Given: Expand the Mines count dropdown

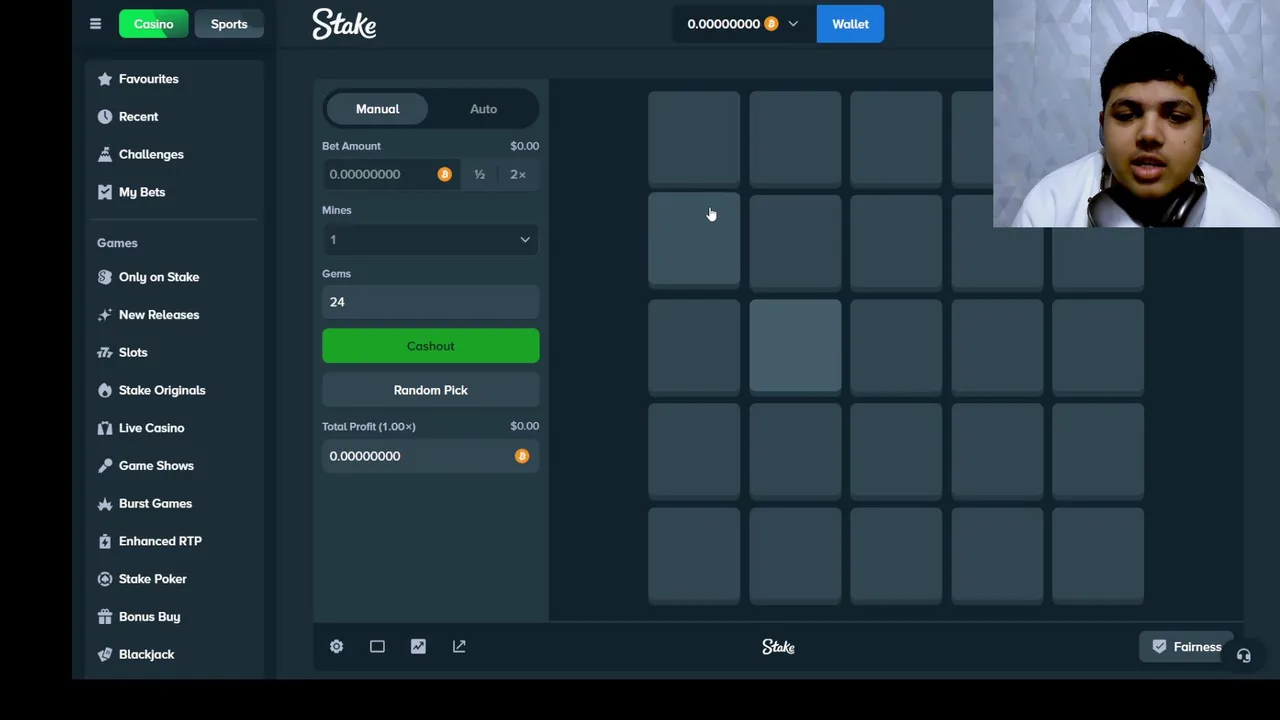Looking at the screenshot, I should (x=430, y=240).
